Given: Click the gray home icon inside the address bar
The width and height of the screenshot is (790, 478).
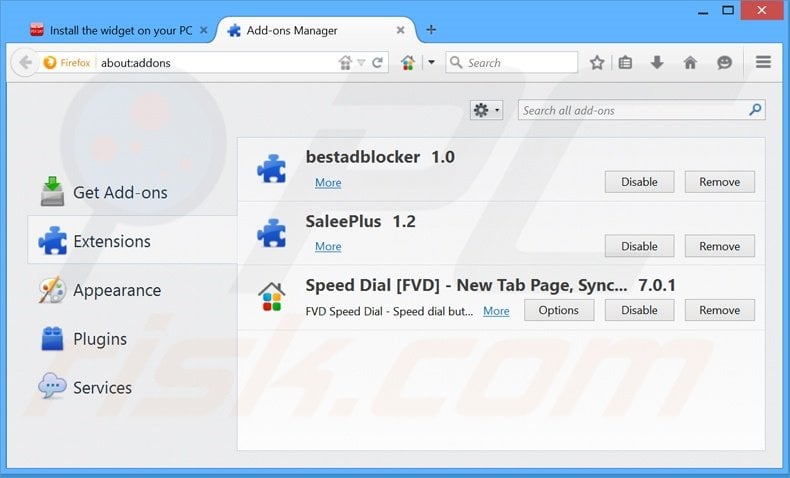Looking at the screenshot, I should pos(345,63).
